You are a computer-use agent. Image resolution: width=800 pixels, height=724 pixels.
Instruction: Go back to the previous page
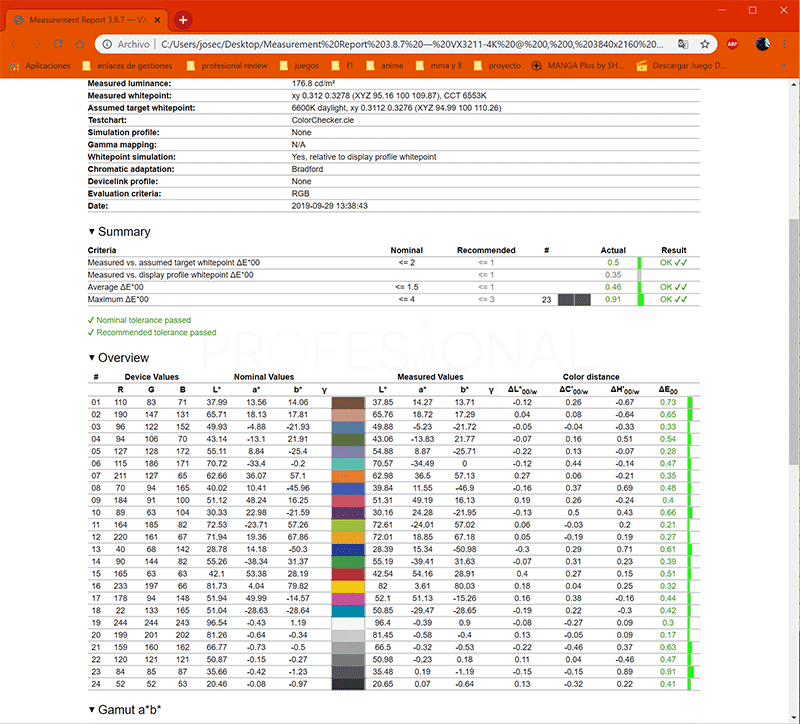click(x=15, y=44)
